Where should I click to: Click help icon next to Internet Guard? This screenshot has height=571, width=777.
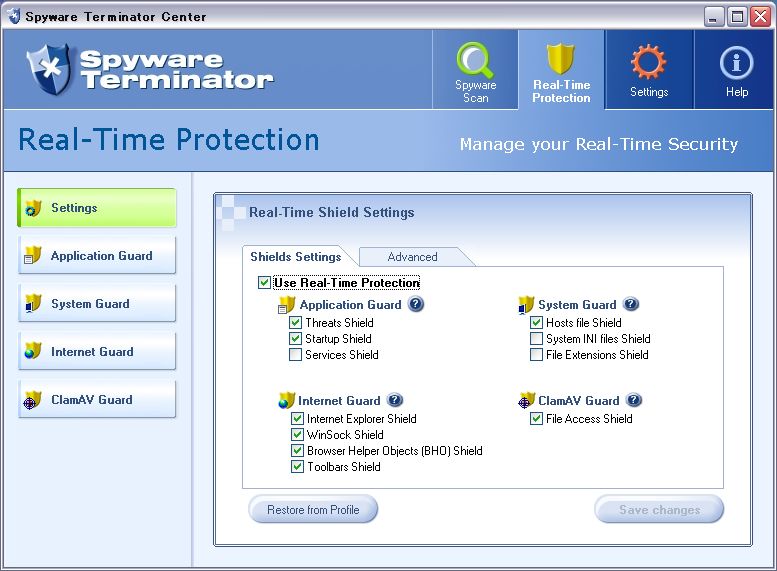pos(395,400)
